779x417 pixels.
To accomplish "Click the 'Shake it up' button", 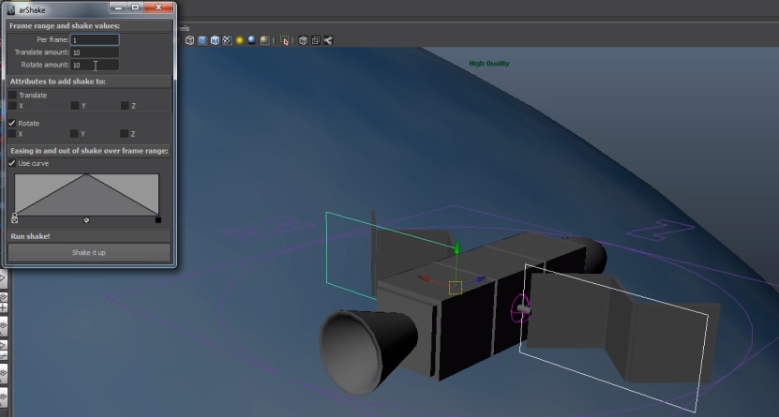I will coord(89,252).
